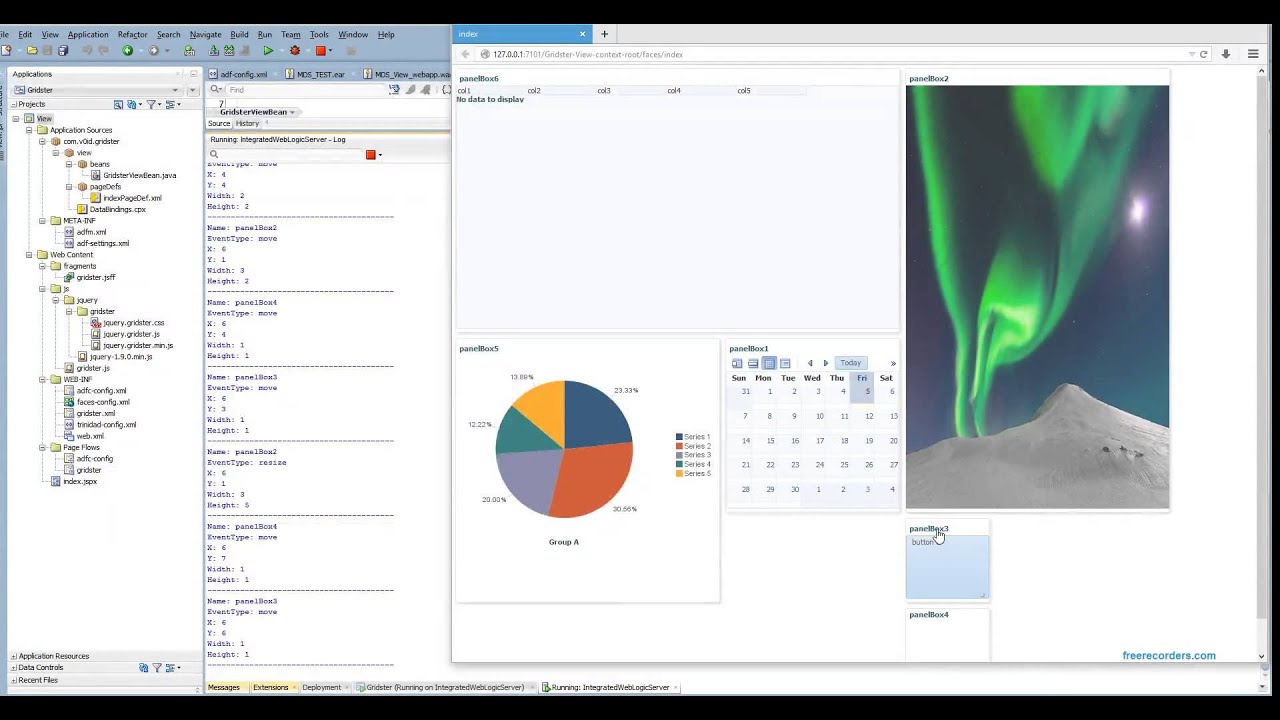Switch to the History editor tab

pos(247,123)
